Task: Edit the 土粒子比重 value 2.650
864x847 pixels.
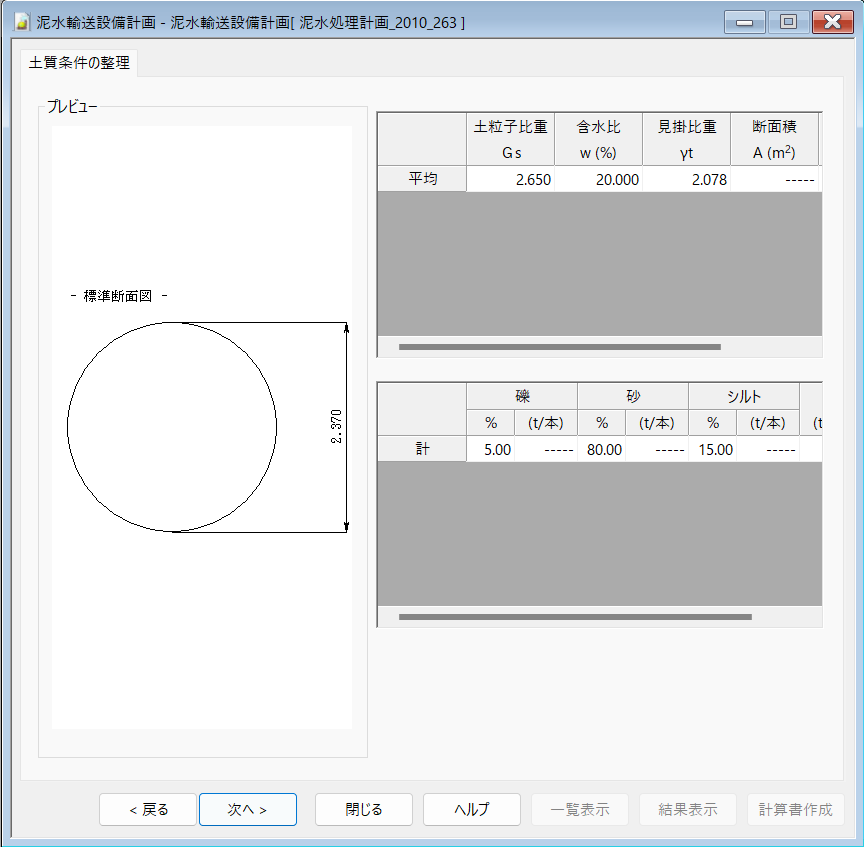Action: pyautogui.click(x=510, y=180)
